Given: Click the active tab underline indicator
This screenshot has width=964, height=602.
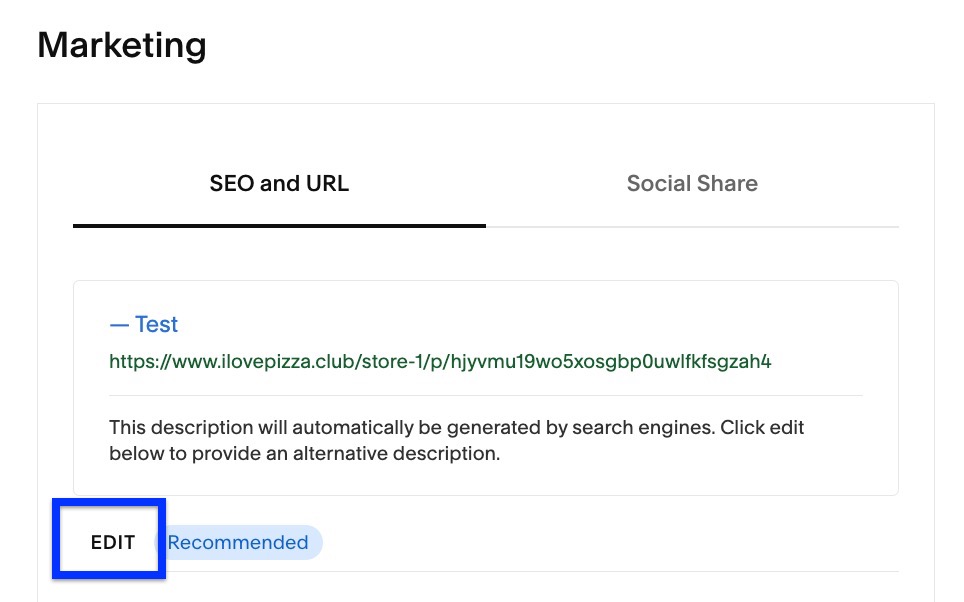Looking at the screenshot, I should (x=279, y=228).
